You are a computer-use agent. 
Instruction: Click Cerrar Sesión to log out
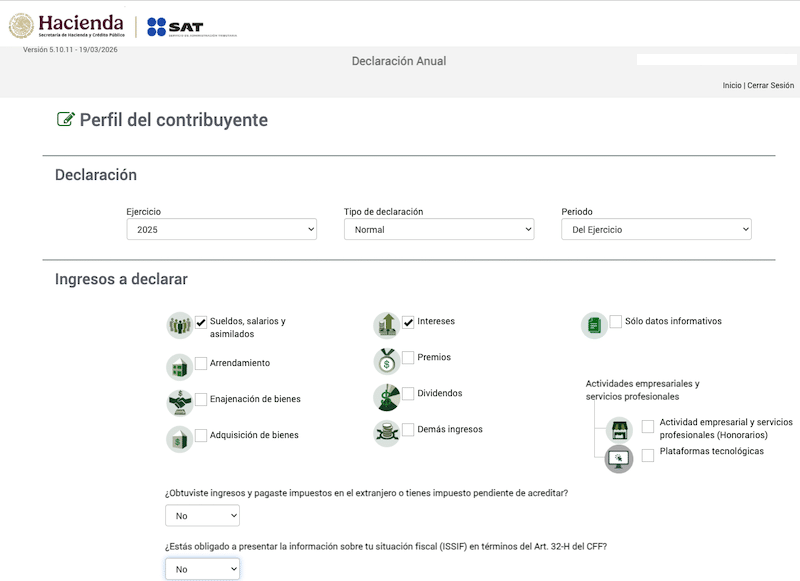(770, 86)
